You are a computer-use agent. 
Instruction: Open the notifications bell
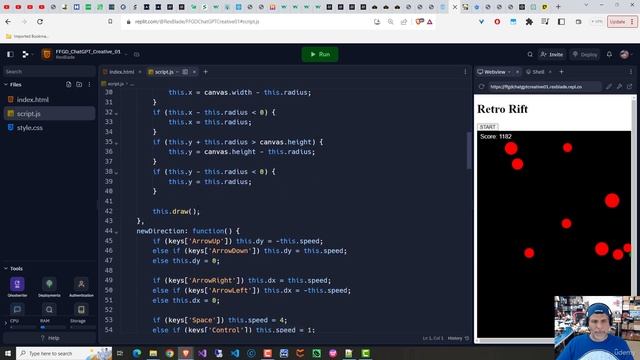[609, 54]
